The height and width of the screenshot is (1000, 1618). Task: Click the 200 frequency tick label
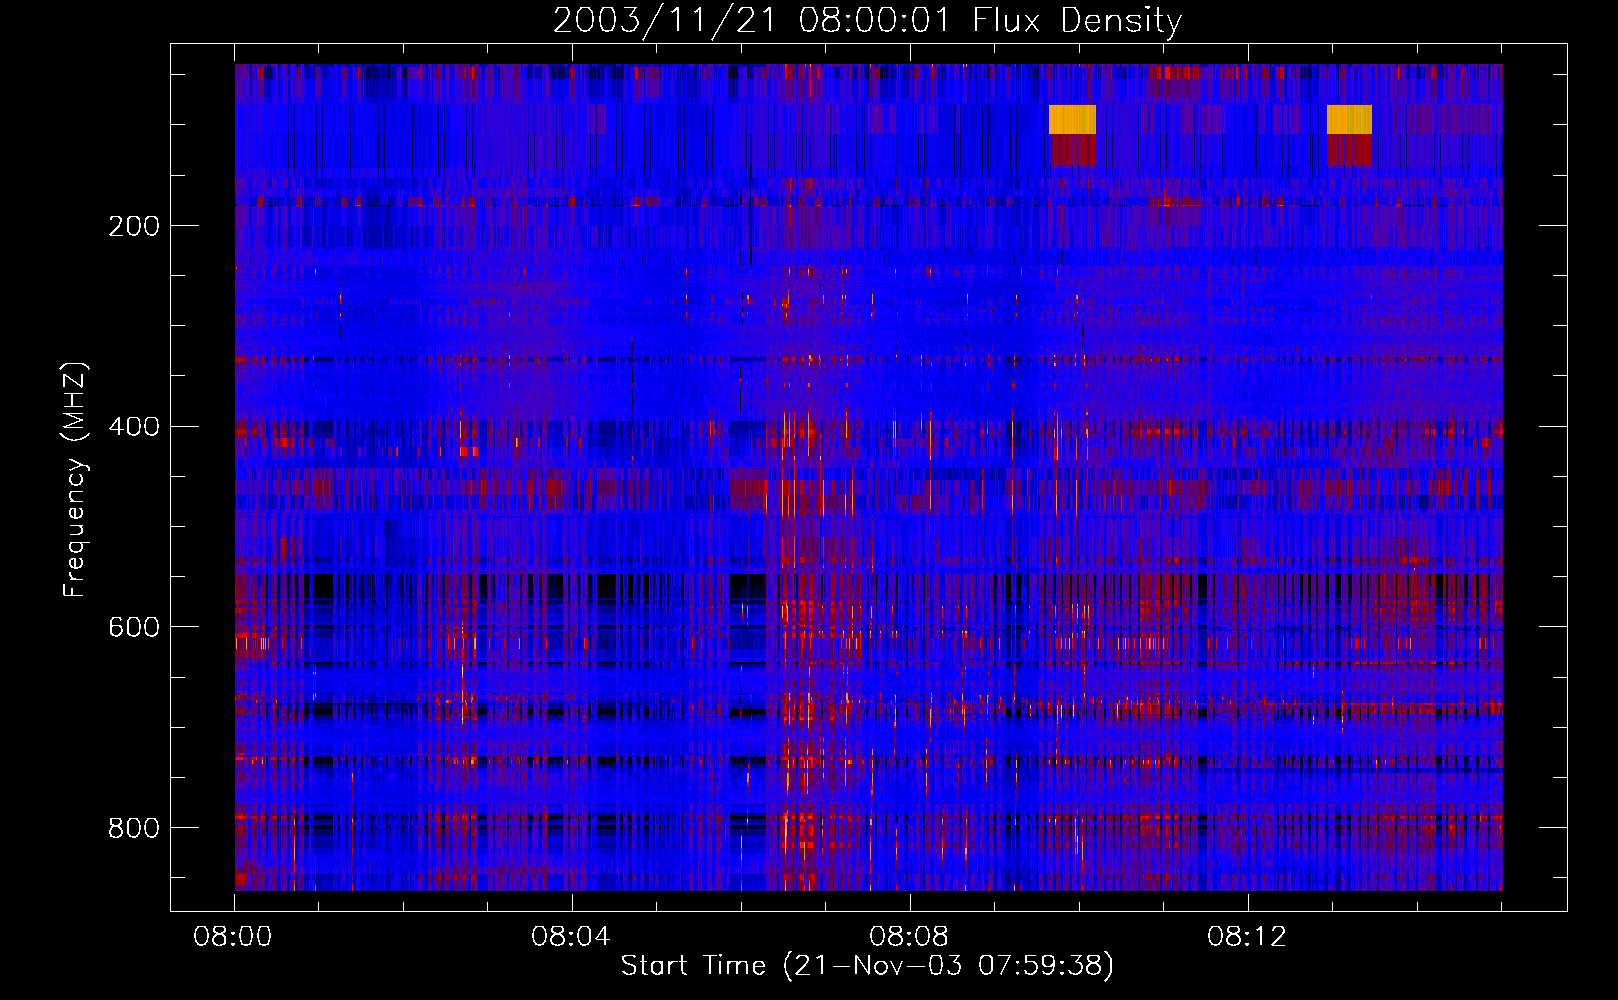(134, 226)
